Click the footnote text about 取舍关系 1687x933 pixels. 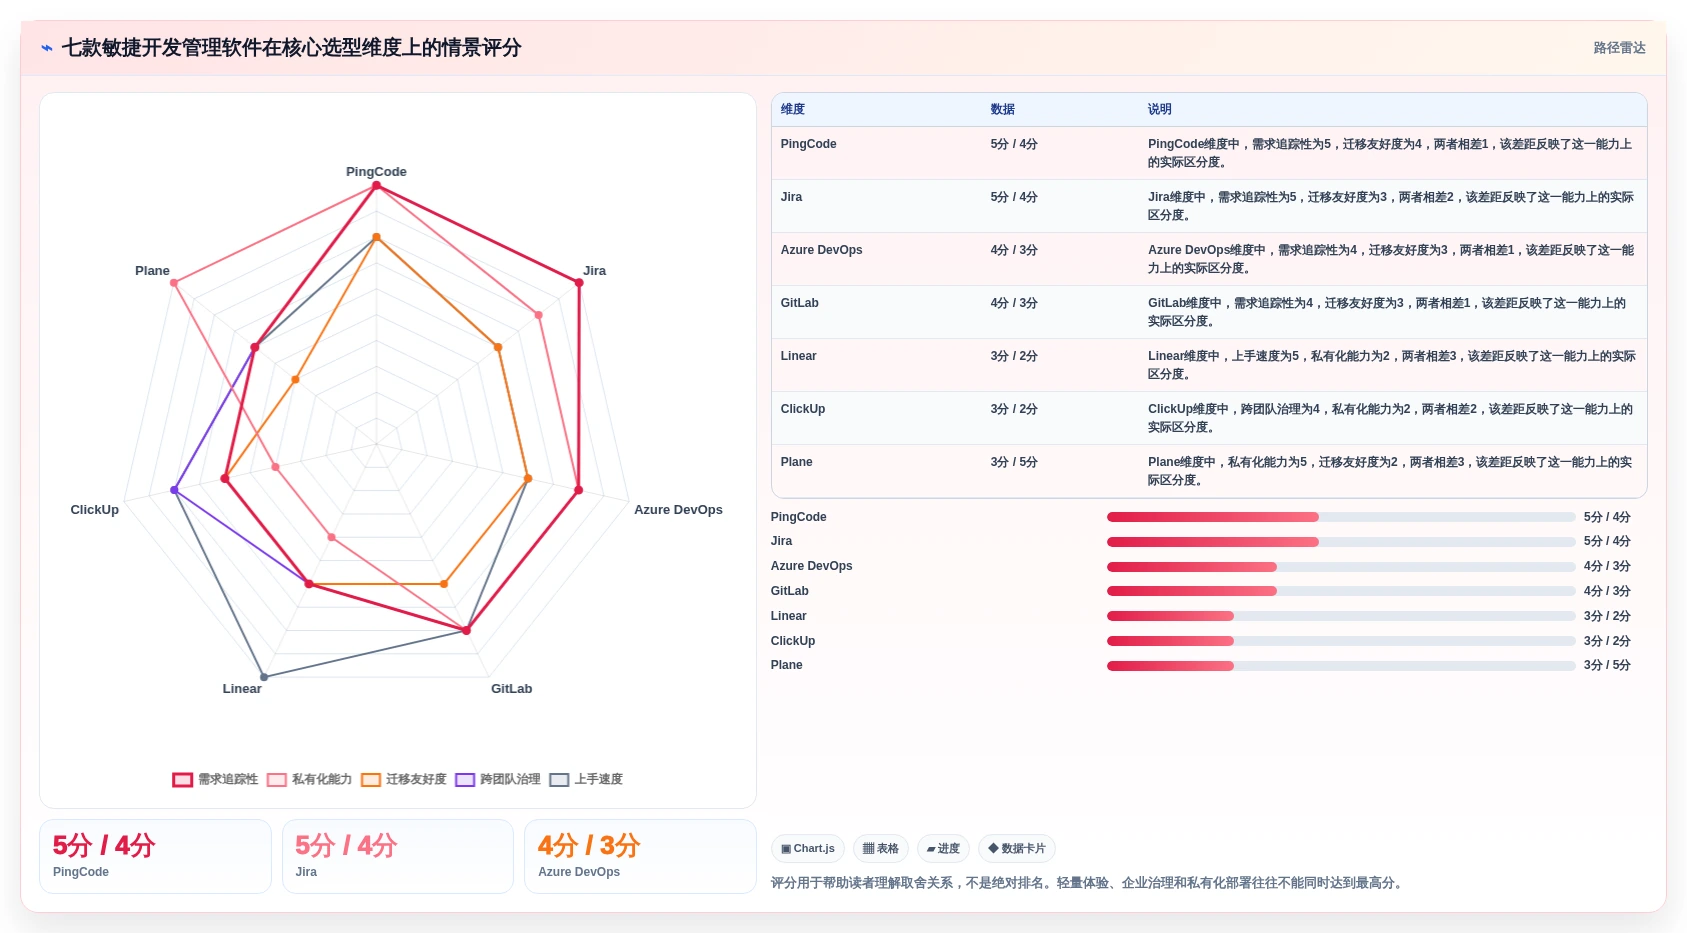tap(1088, 883)
